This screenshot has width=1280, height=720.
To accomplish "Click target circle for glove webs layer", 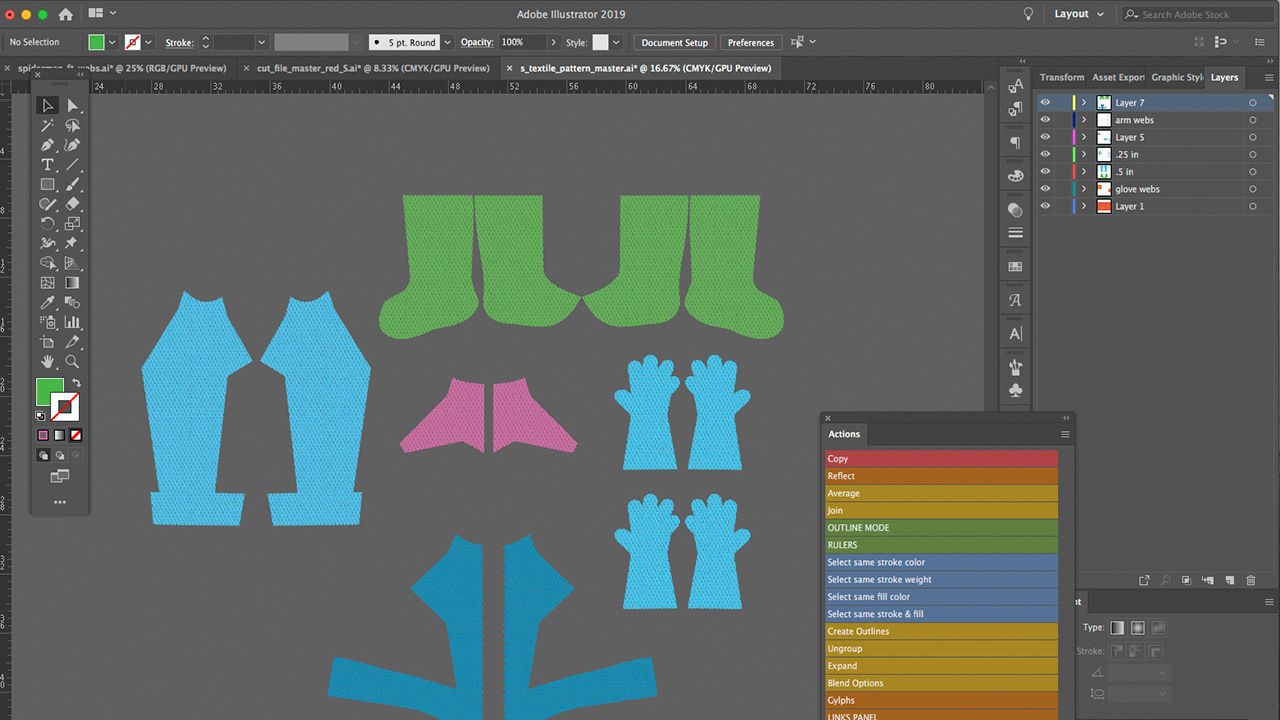I will 1253,189.
